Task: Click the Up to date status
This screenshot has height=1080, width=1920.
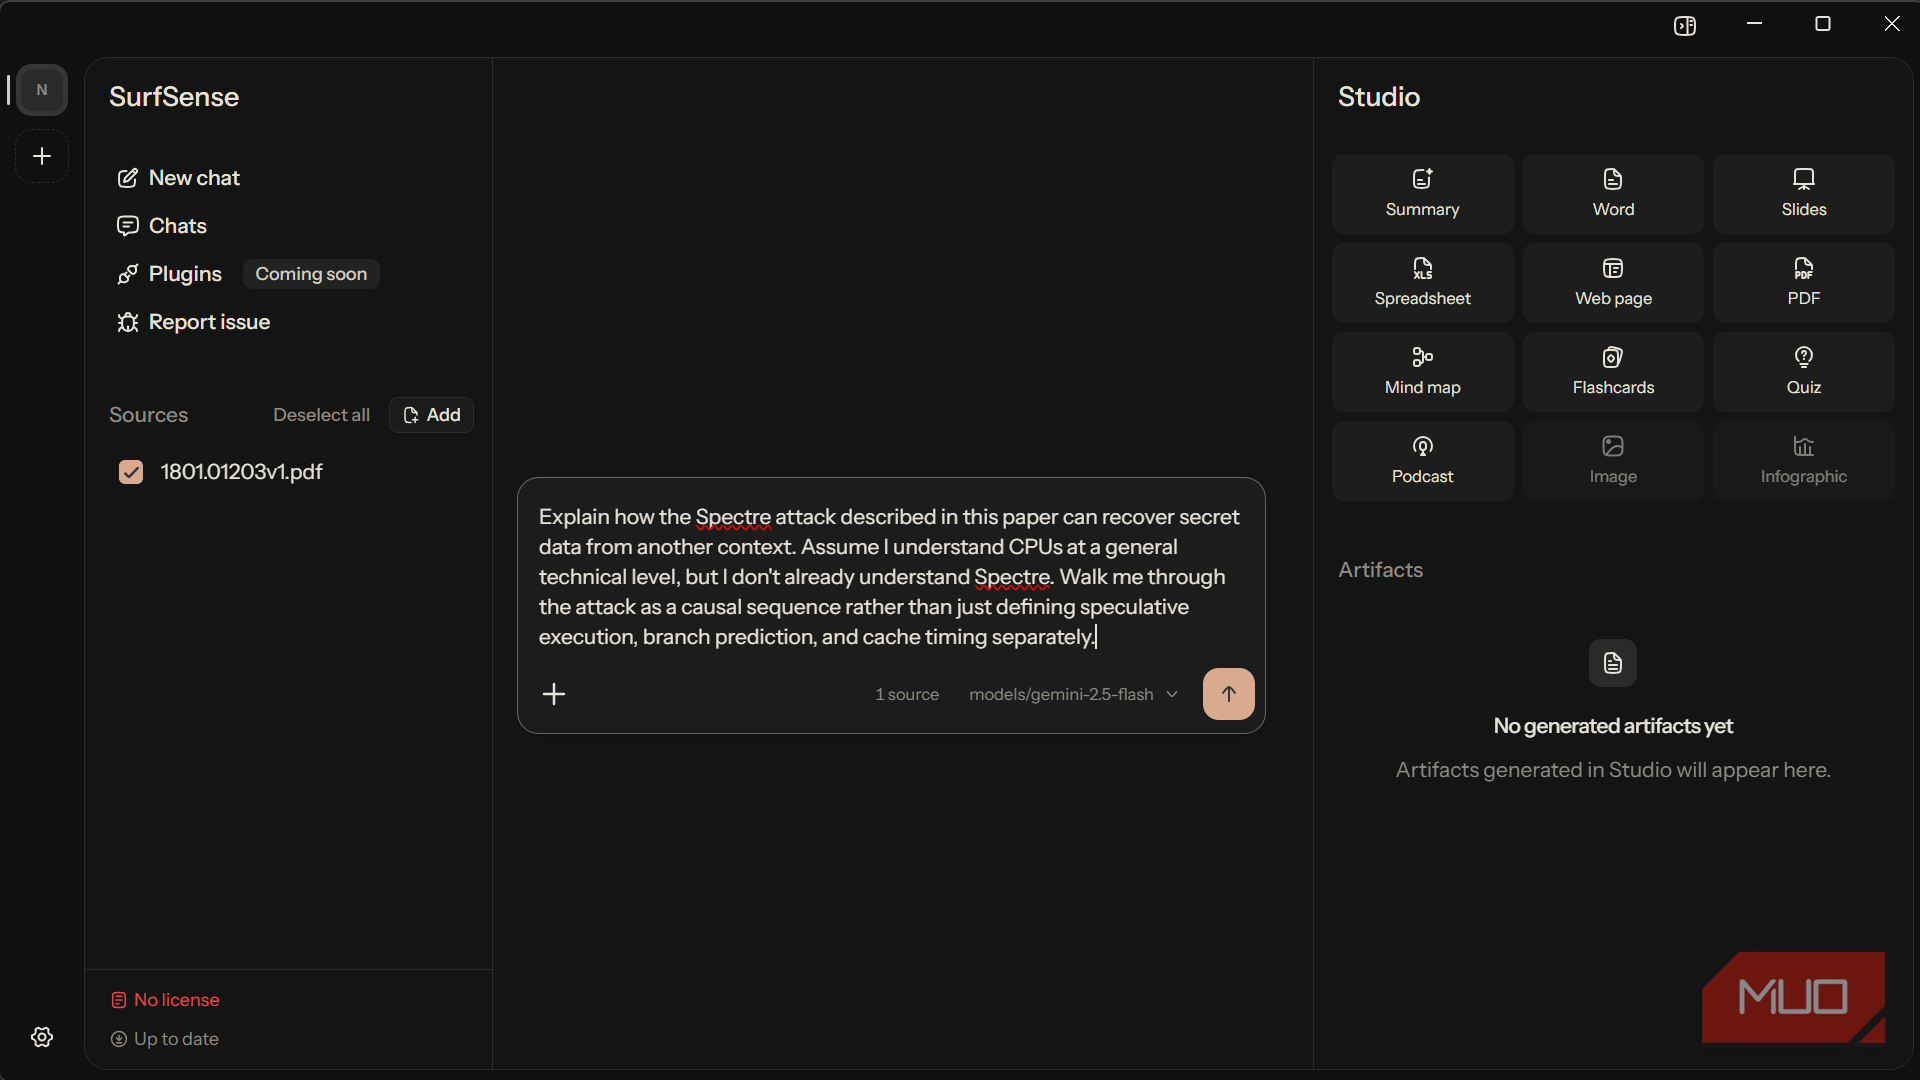Action: click(x=165, y=1039)
